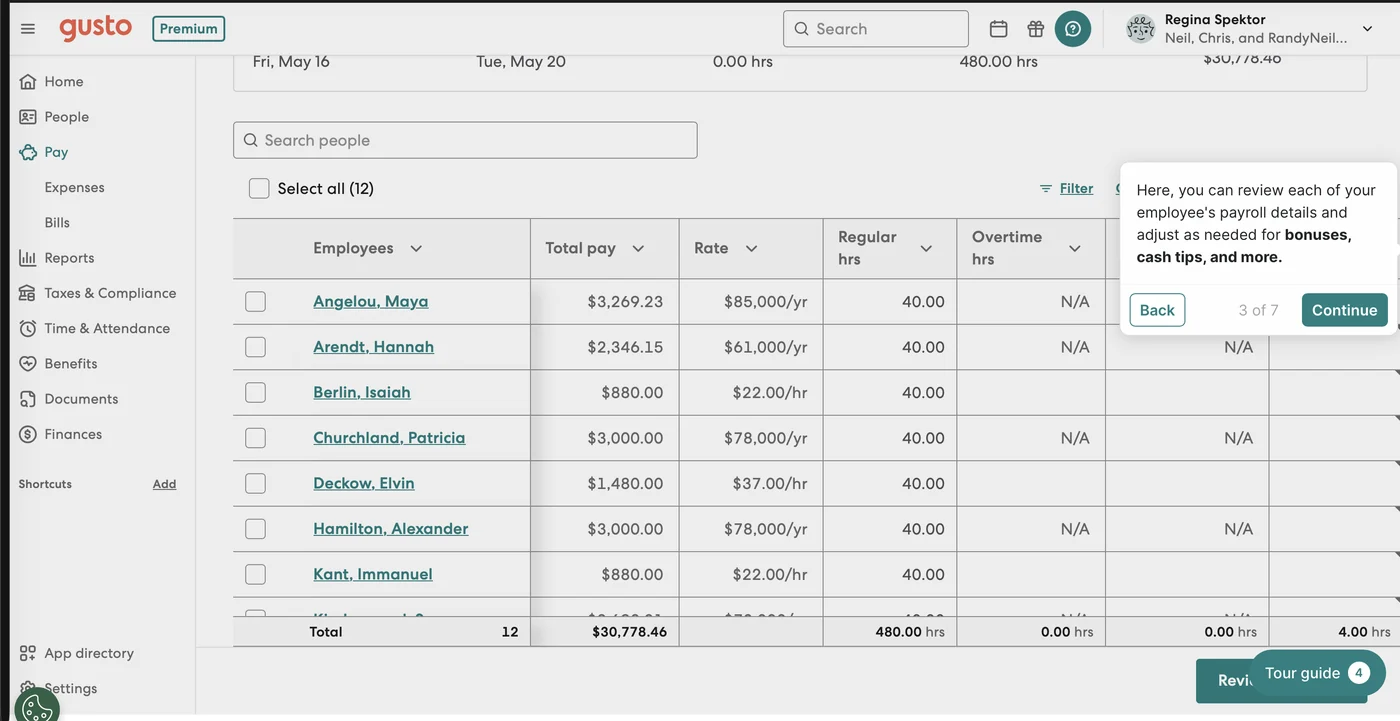This screenshot has height=721, width=1400.
Task: Go to Home in the sidebar
Action: pyautogui.click(x=64, y=82)
